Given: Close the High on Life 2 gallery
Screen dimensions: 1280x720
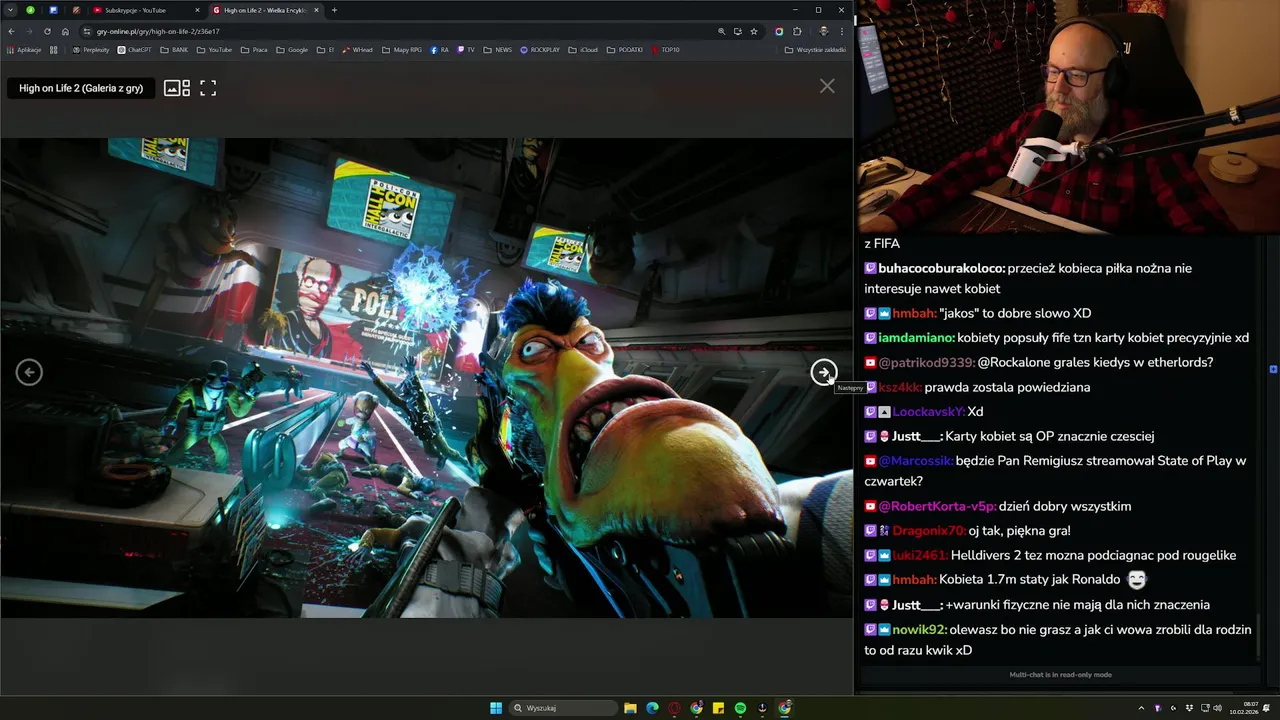Looking at the screenshot, I should (x=827, y=86).
